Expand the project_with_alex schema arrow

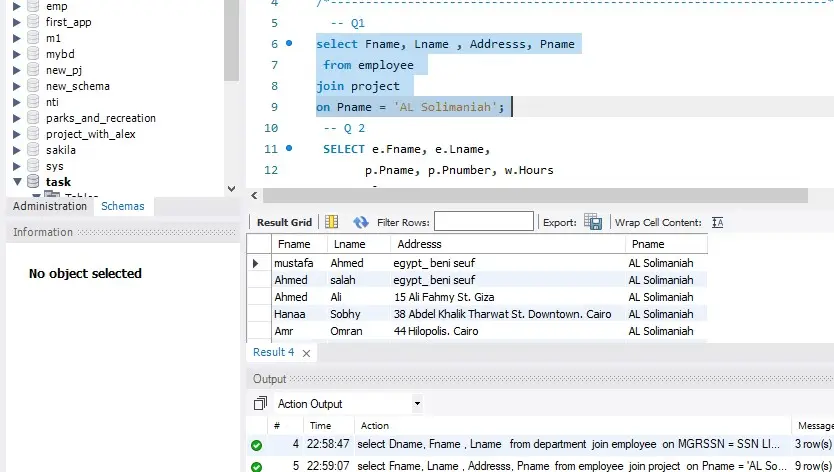pos(17,134)
